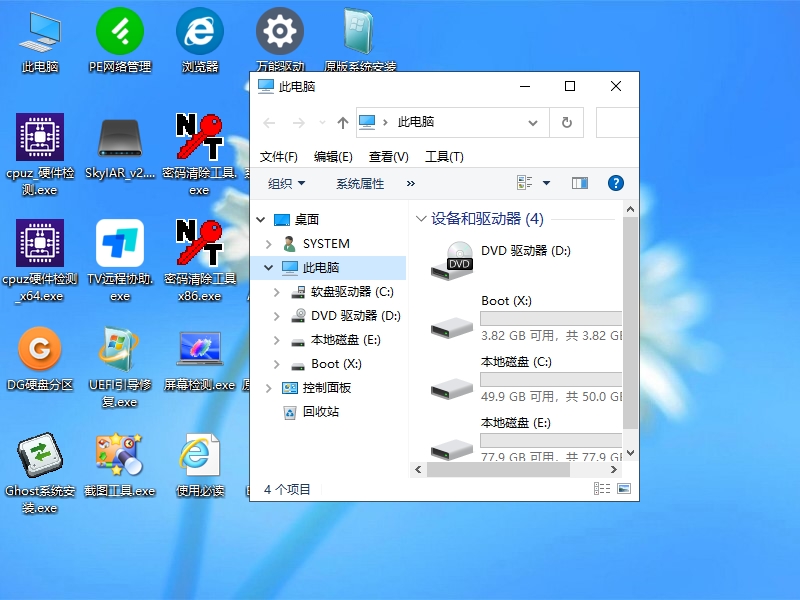Screen dimensions: 800x600
Task: Toggle the preview pane button
Action: pyautogui.click(x=580, y=183)
